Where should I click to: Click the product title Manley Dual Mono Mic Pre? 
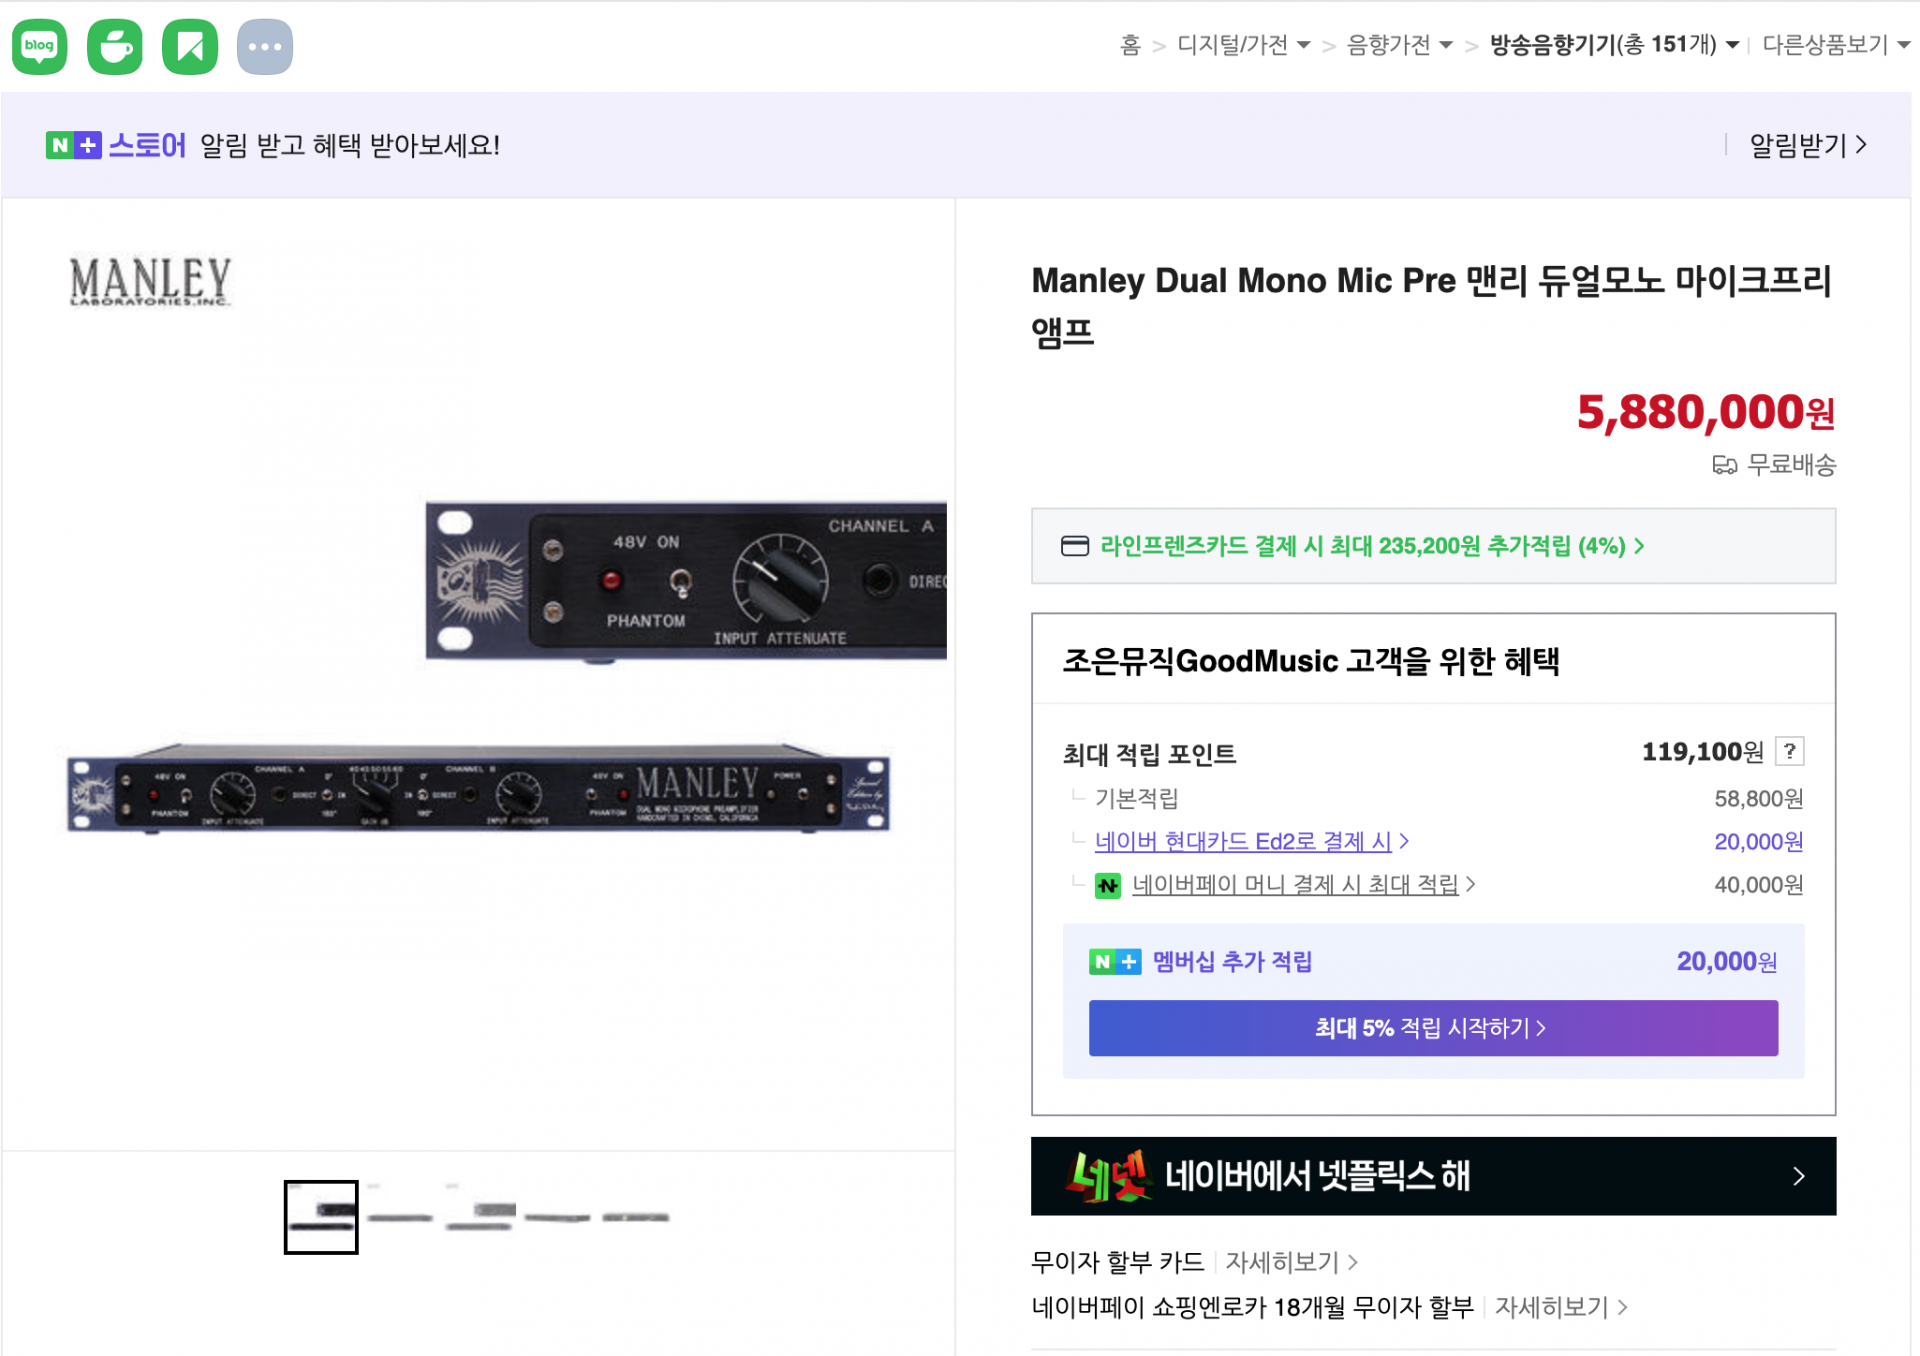point(1433,305)
